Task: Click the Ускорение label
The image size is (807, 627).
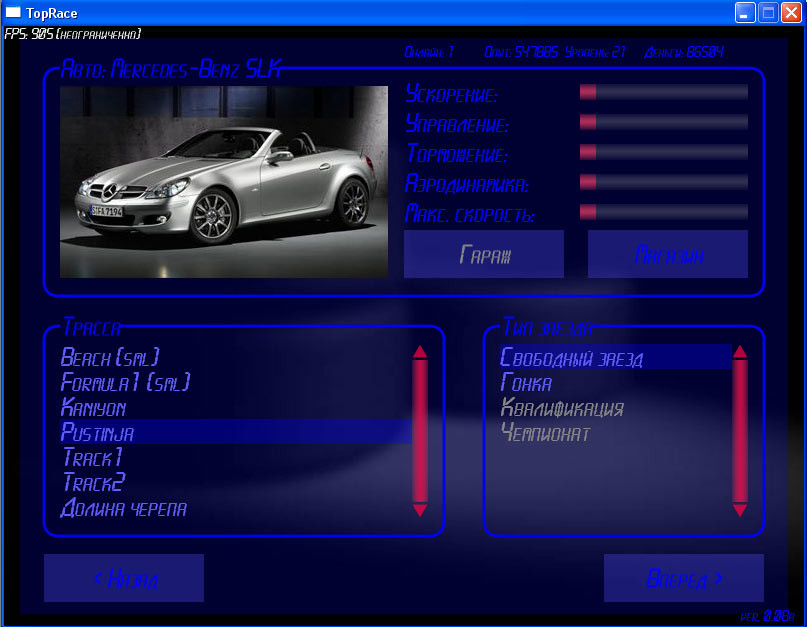Action: [x=451, y=94]
